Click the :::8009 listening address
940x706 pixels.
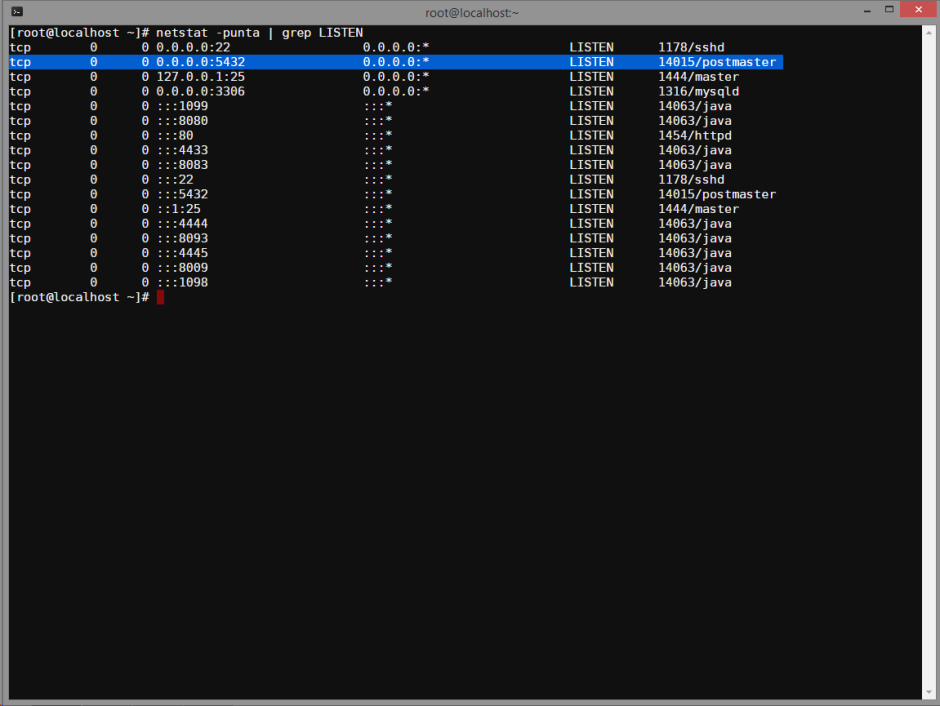point(182,268)
